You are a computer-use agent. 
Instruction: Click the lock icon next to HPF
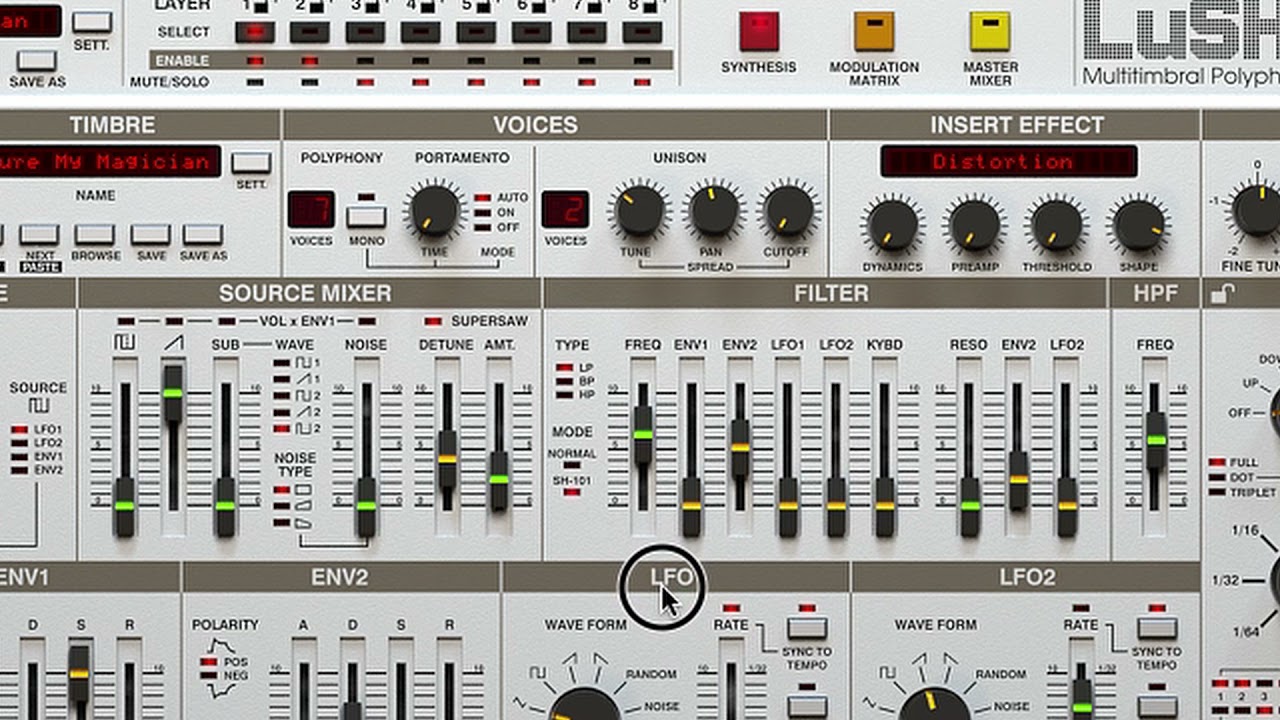[1222, 293]
